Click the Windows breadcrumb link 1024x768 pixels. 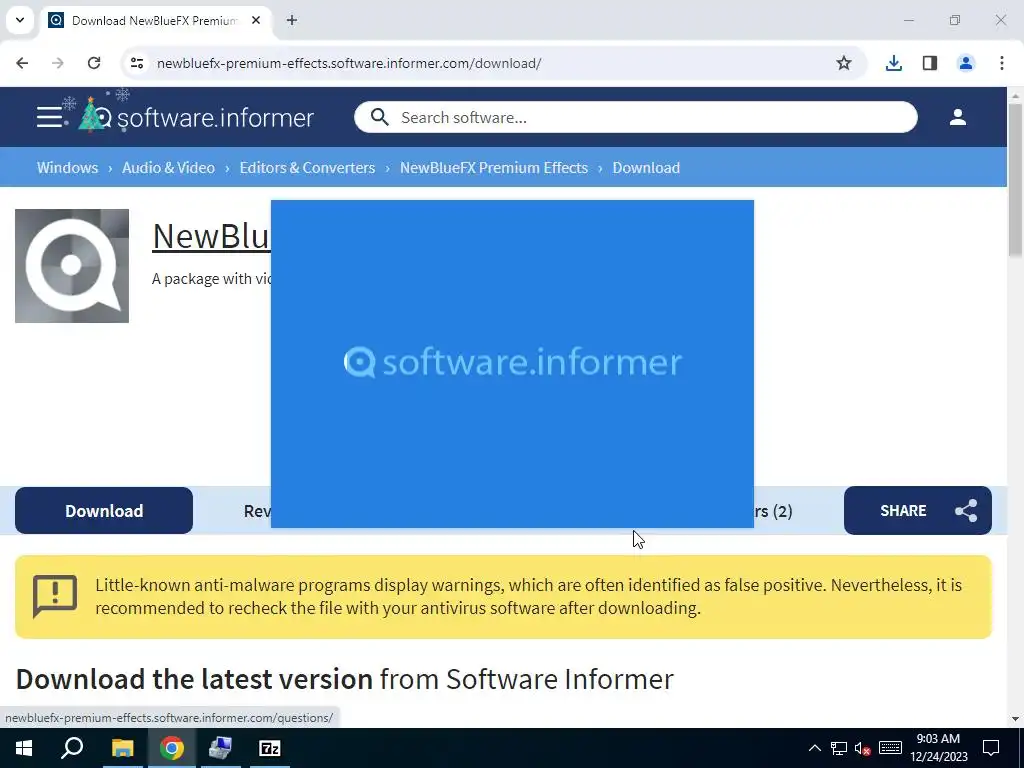click(x=67, y=168)
